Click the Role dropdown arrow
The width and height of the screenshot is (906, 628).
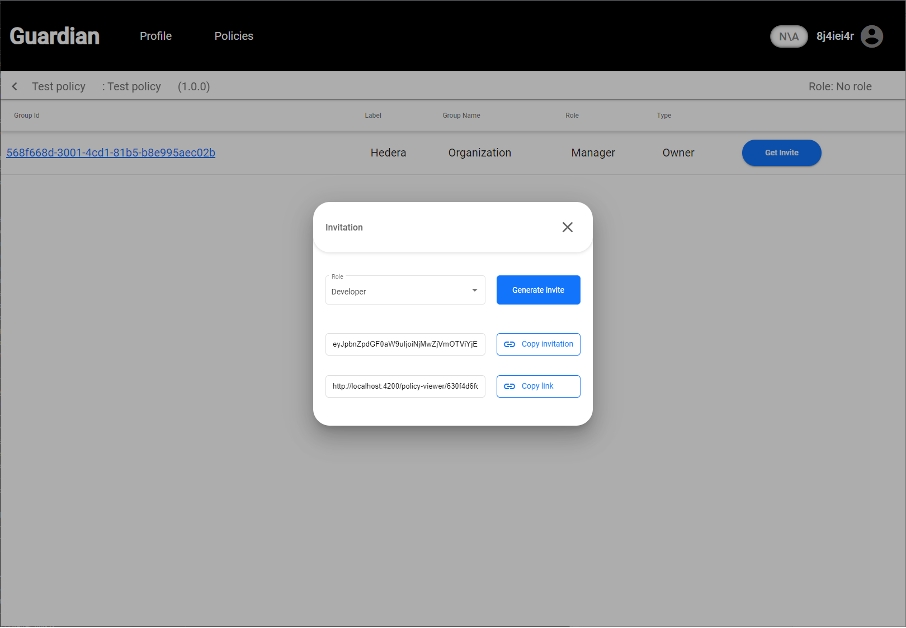(474, 291)
